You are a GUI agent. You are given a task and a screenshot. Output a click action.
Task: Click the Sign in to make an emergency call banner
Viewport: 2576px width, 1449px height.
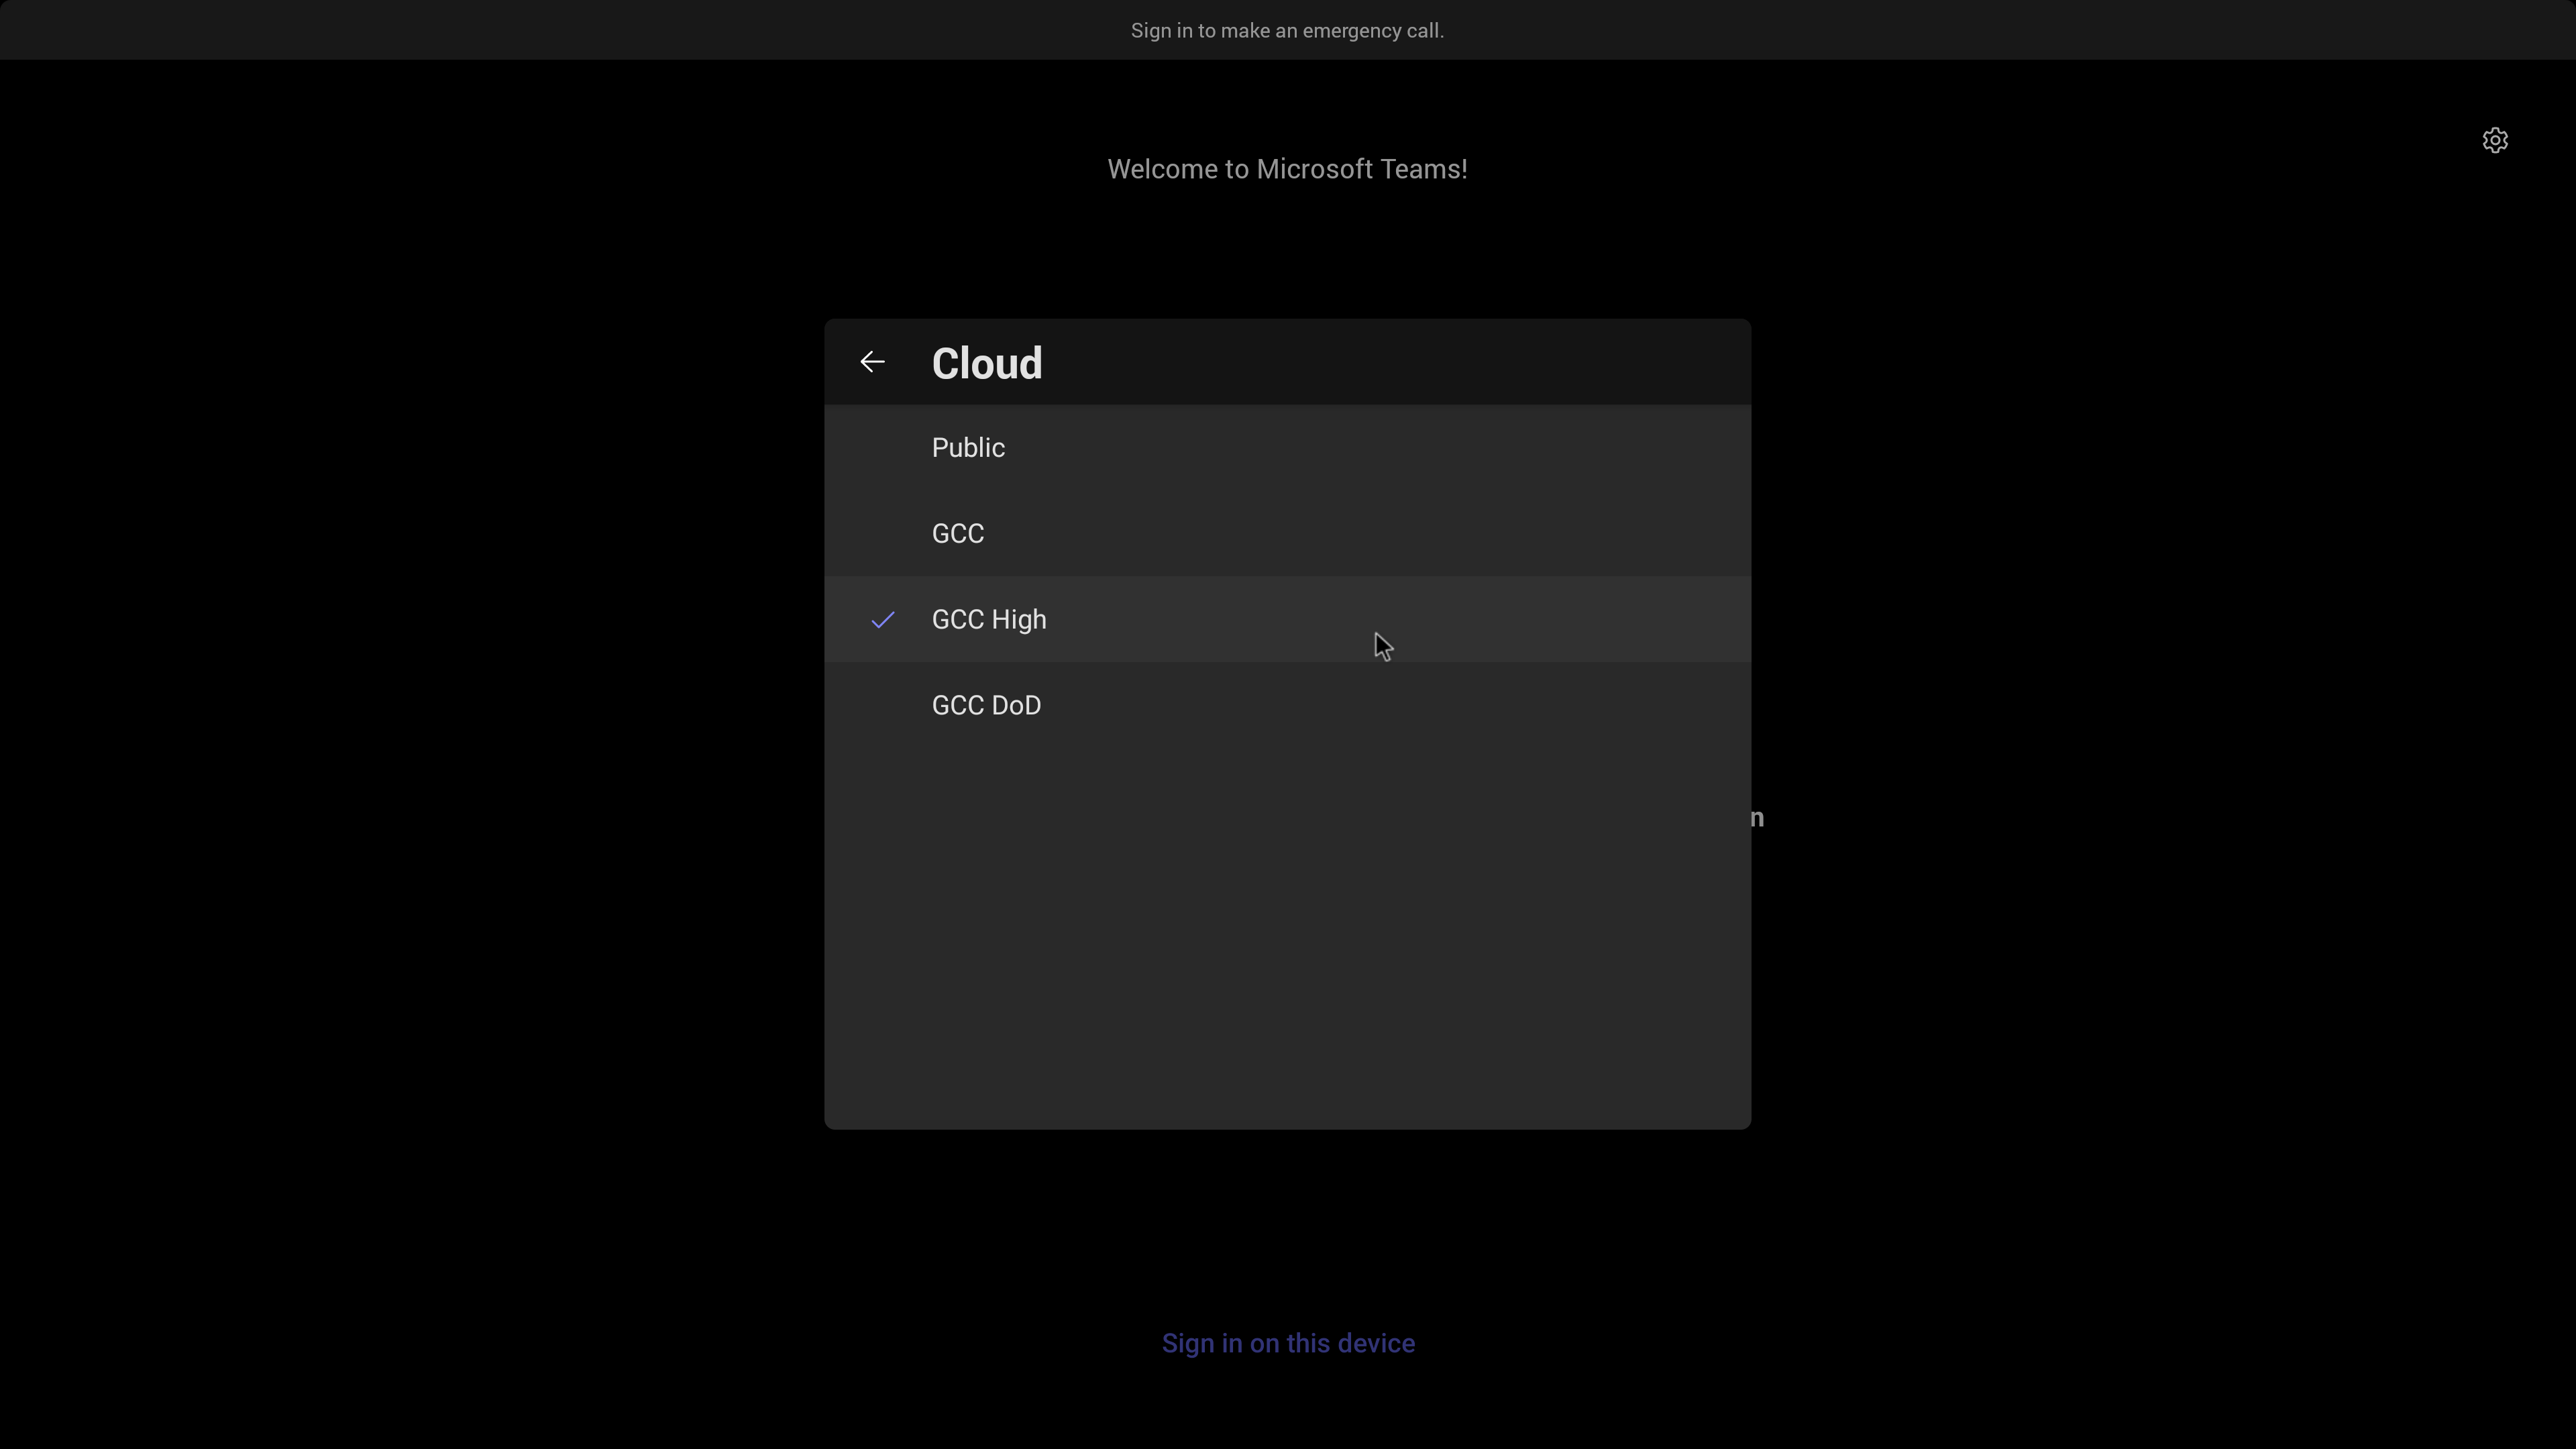[x=1287, y=30]
